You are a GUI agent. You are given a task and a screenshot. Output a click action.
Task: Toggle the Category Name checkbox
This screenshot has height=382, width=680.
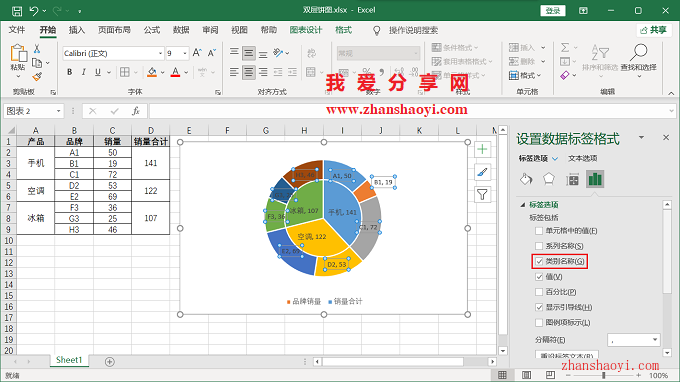click(539, 261)
